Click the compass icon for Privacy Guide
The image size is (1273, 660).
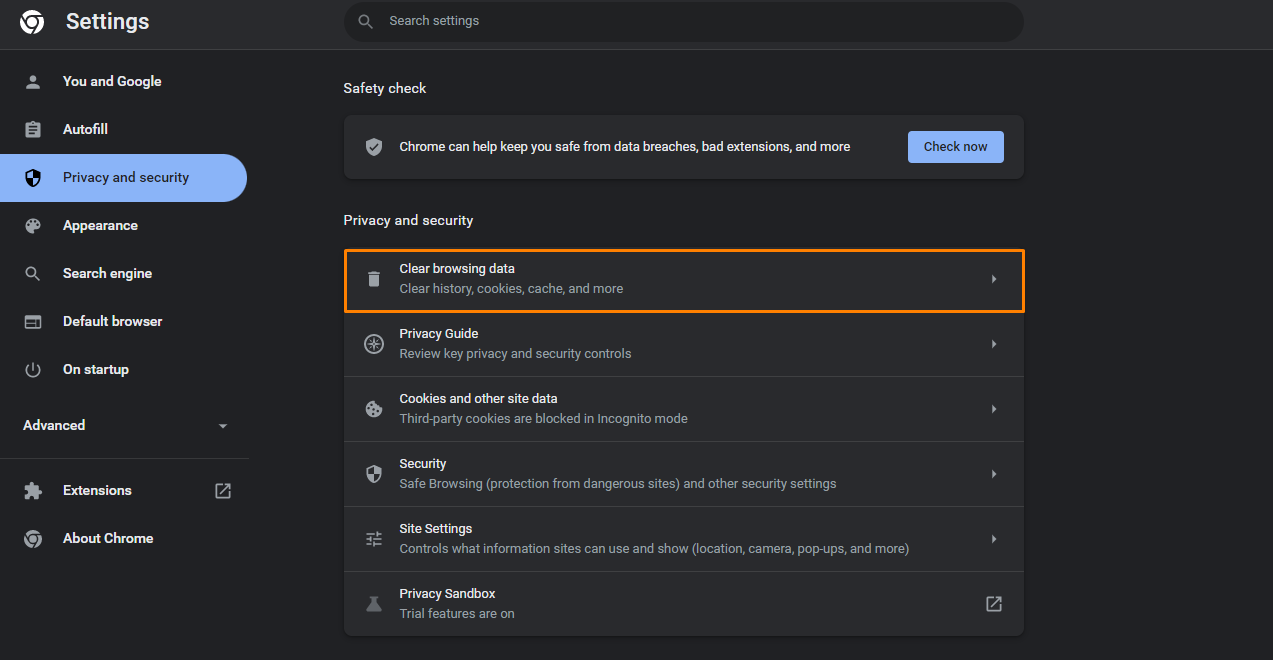point(374,344)
